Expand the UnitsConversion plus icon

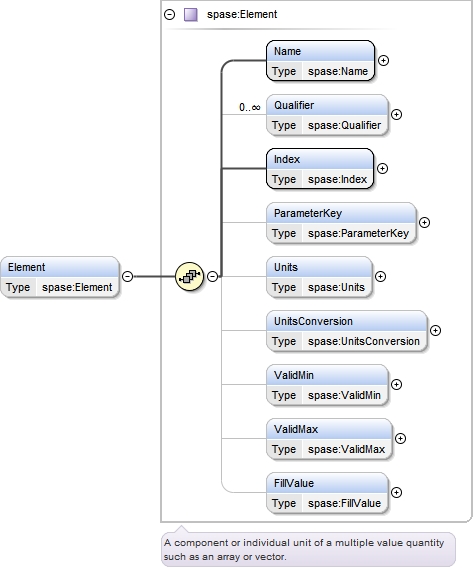click(x=435, y=330)
